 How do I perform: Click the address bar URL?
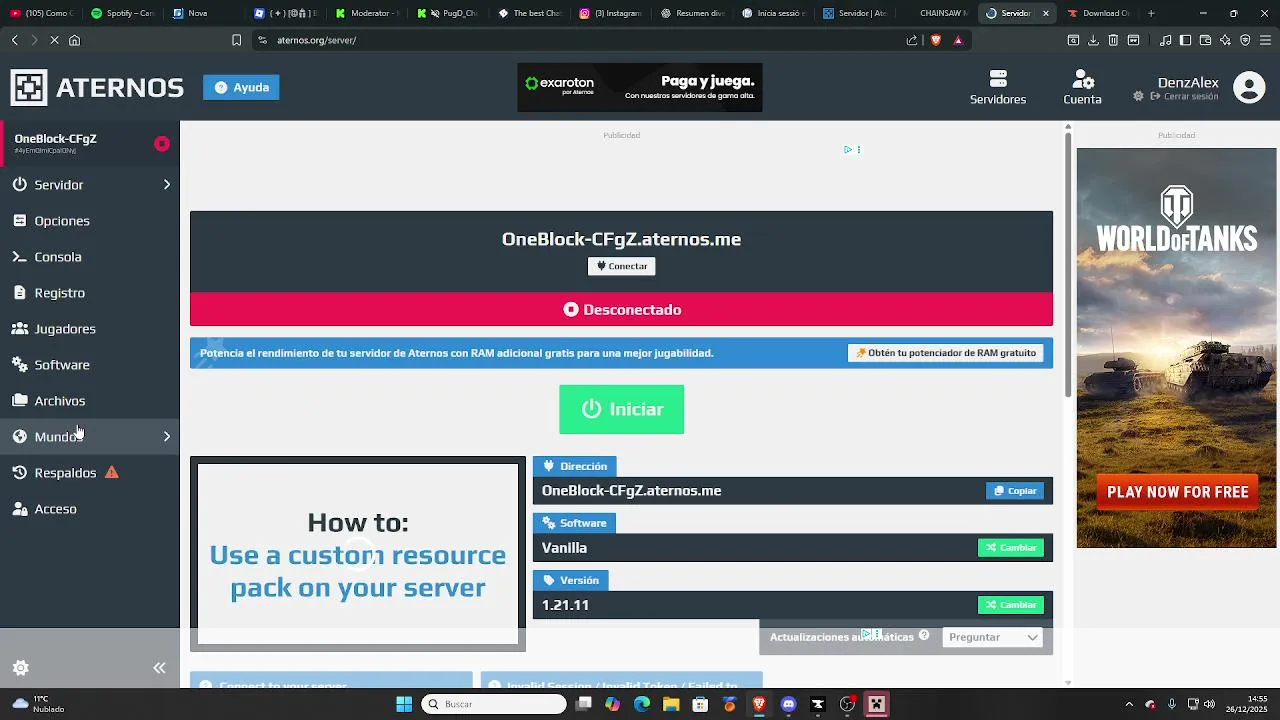316,40
